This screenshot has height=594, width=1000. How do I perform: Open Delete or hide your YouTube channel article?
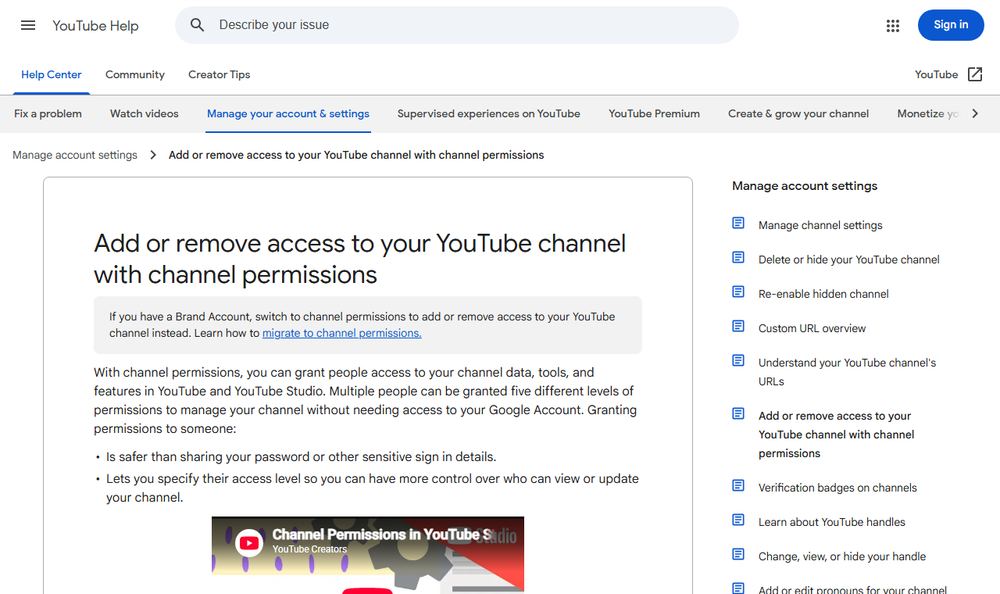[x=848, y=260]
